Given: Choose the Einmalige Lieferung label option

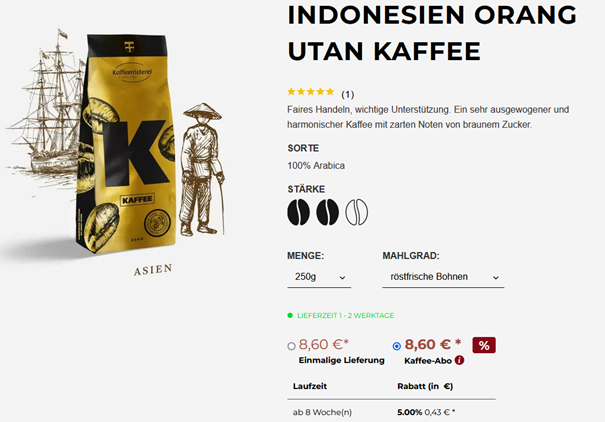Looking at the screenshot, I should pyautogui.click(x=341, y=360).
